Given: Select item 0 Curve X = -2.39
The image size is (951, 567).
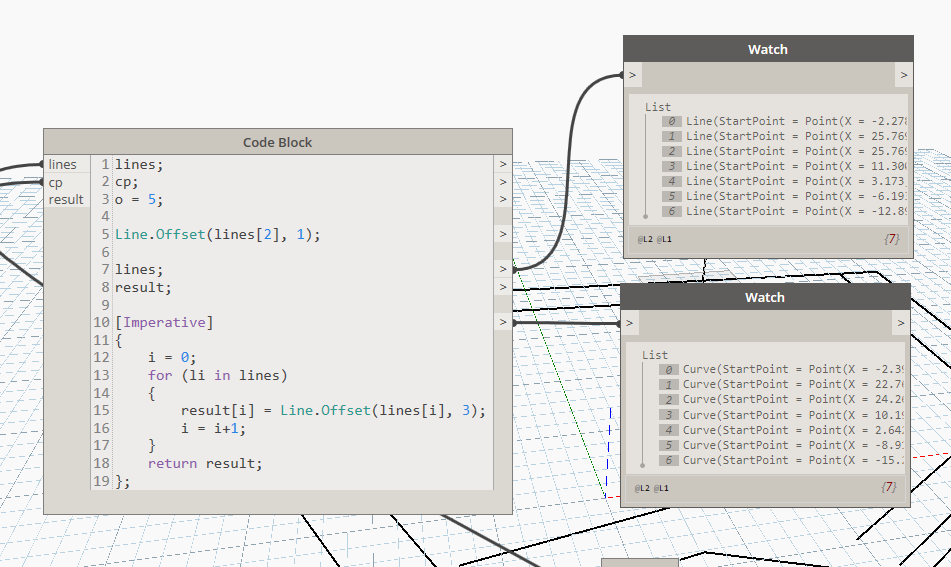Looking at the screenshot, I should 781,369.
